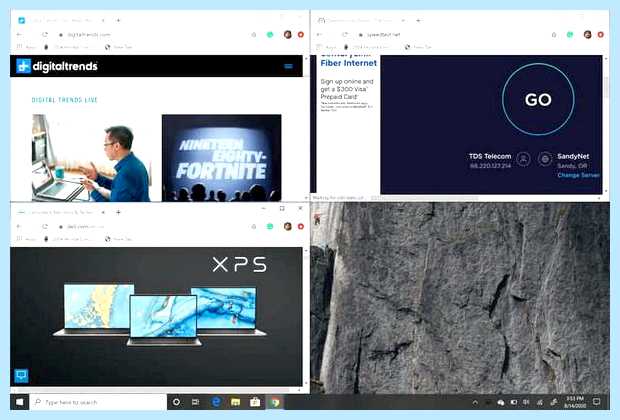Bookmark the dell.com page with the star
The image size is (620, 420).
click(x=254, y=227)
